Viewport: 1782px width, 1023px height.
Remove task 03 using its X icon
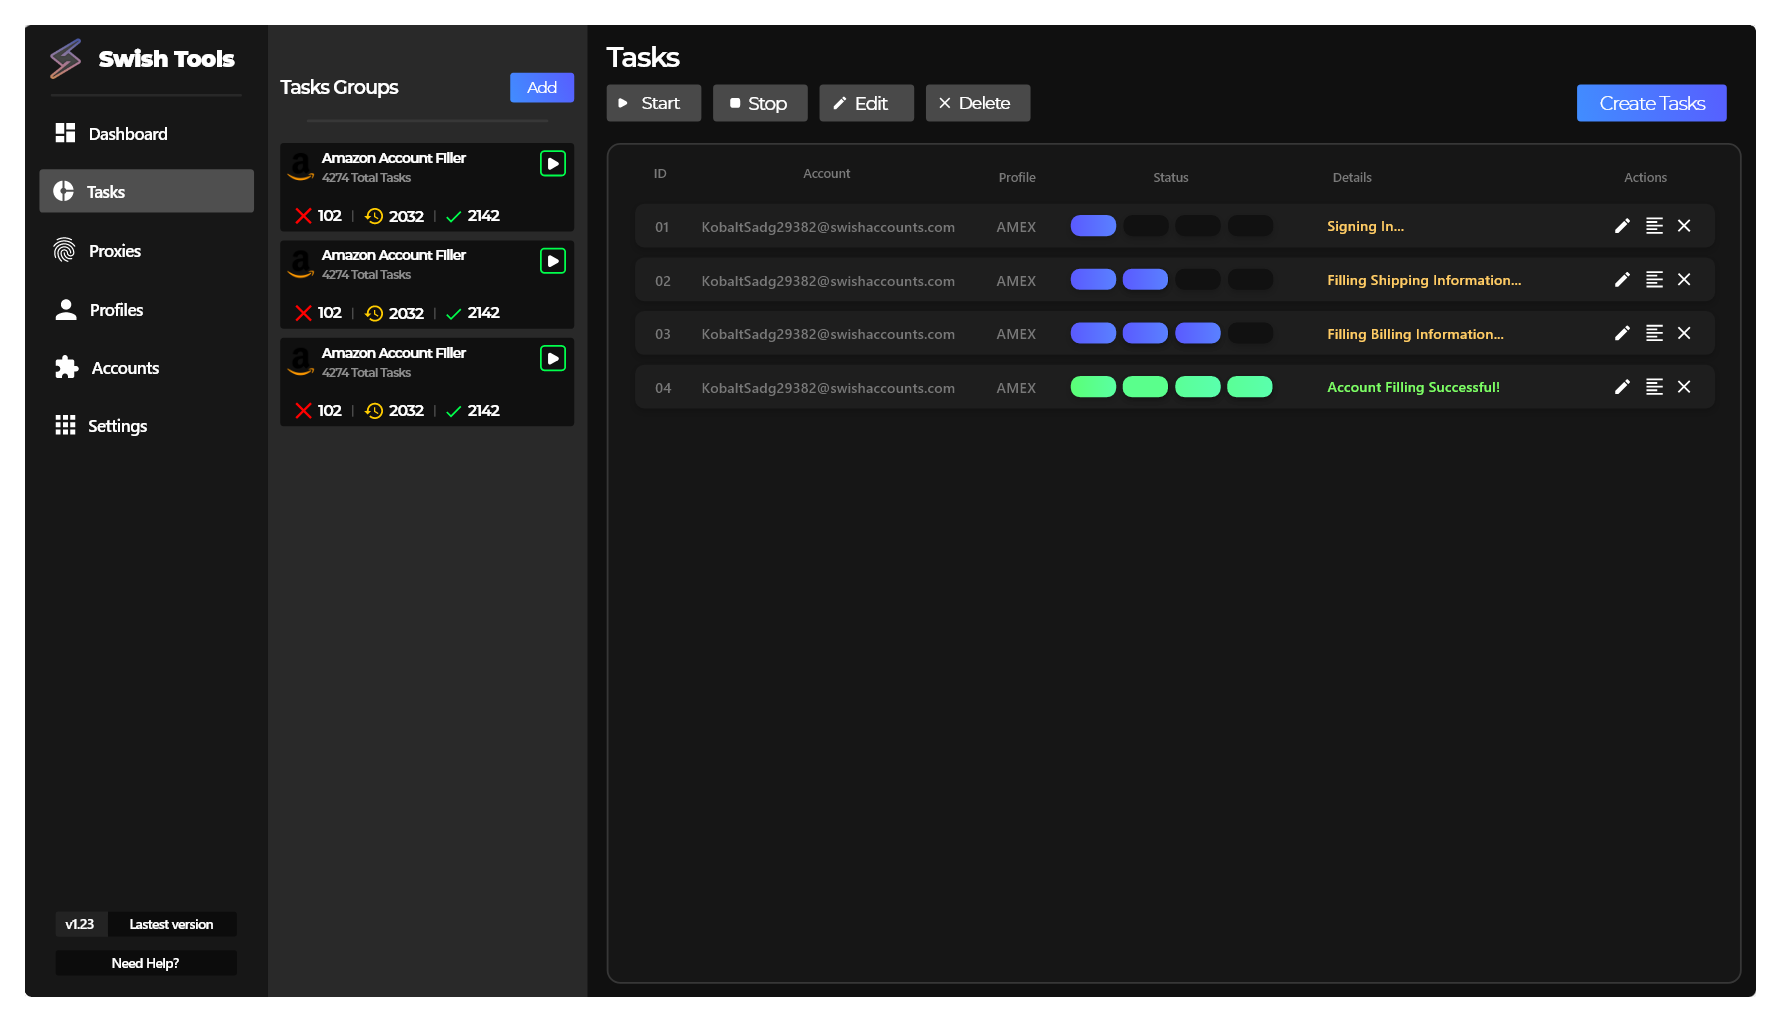pyautogui.click(x=1684, y=333)
